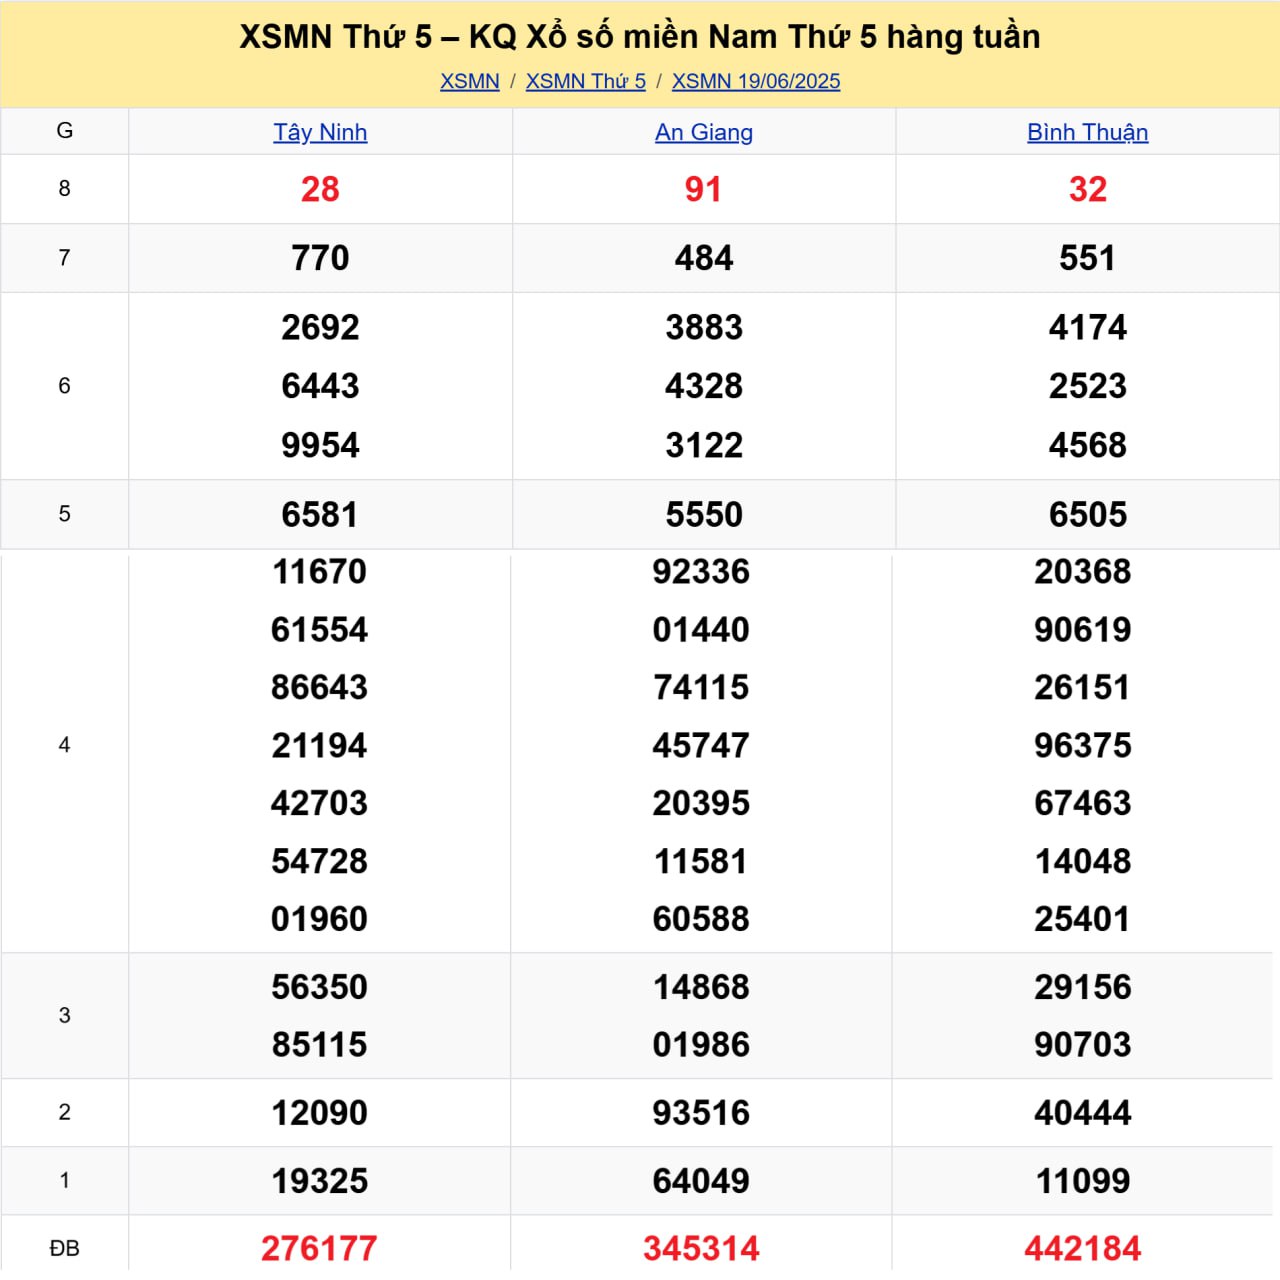
Task: Select An Giang number 74115
Action: tap(701, 688)
